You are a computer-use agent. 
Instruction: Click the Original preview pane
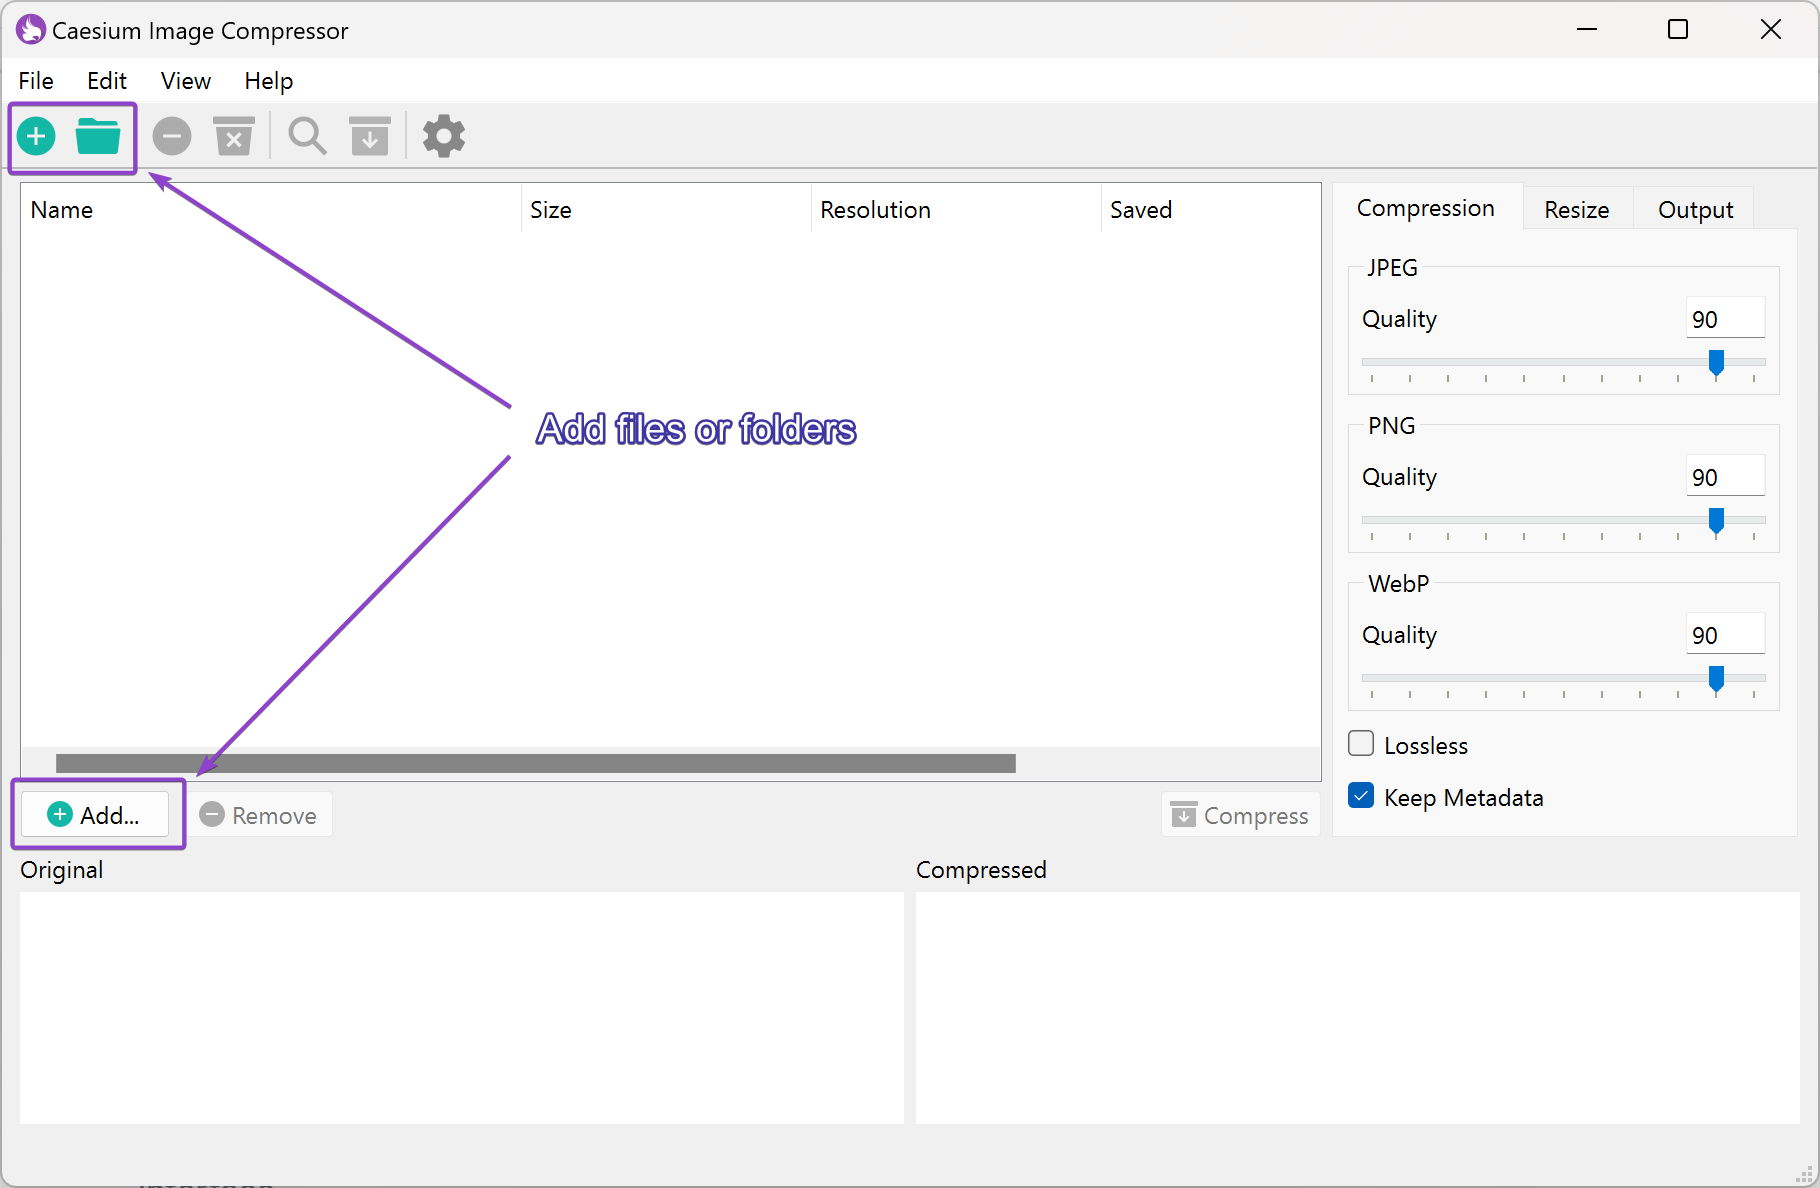[x=461, y=1007]
